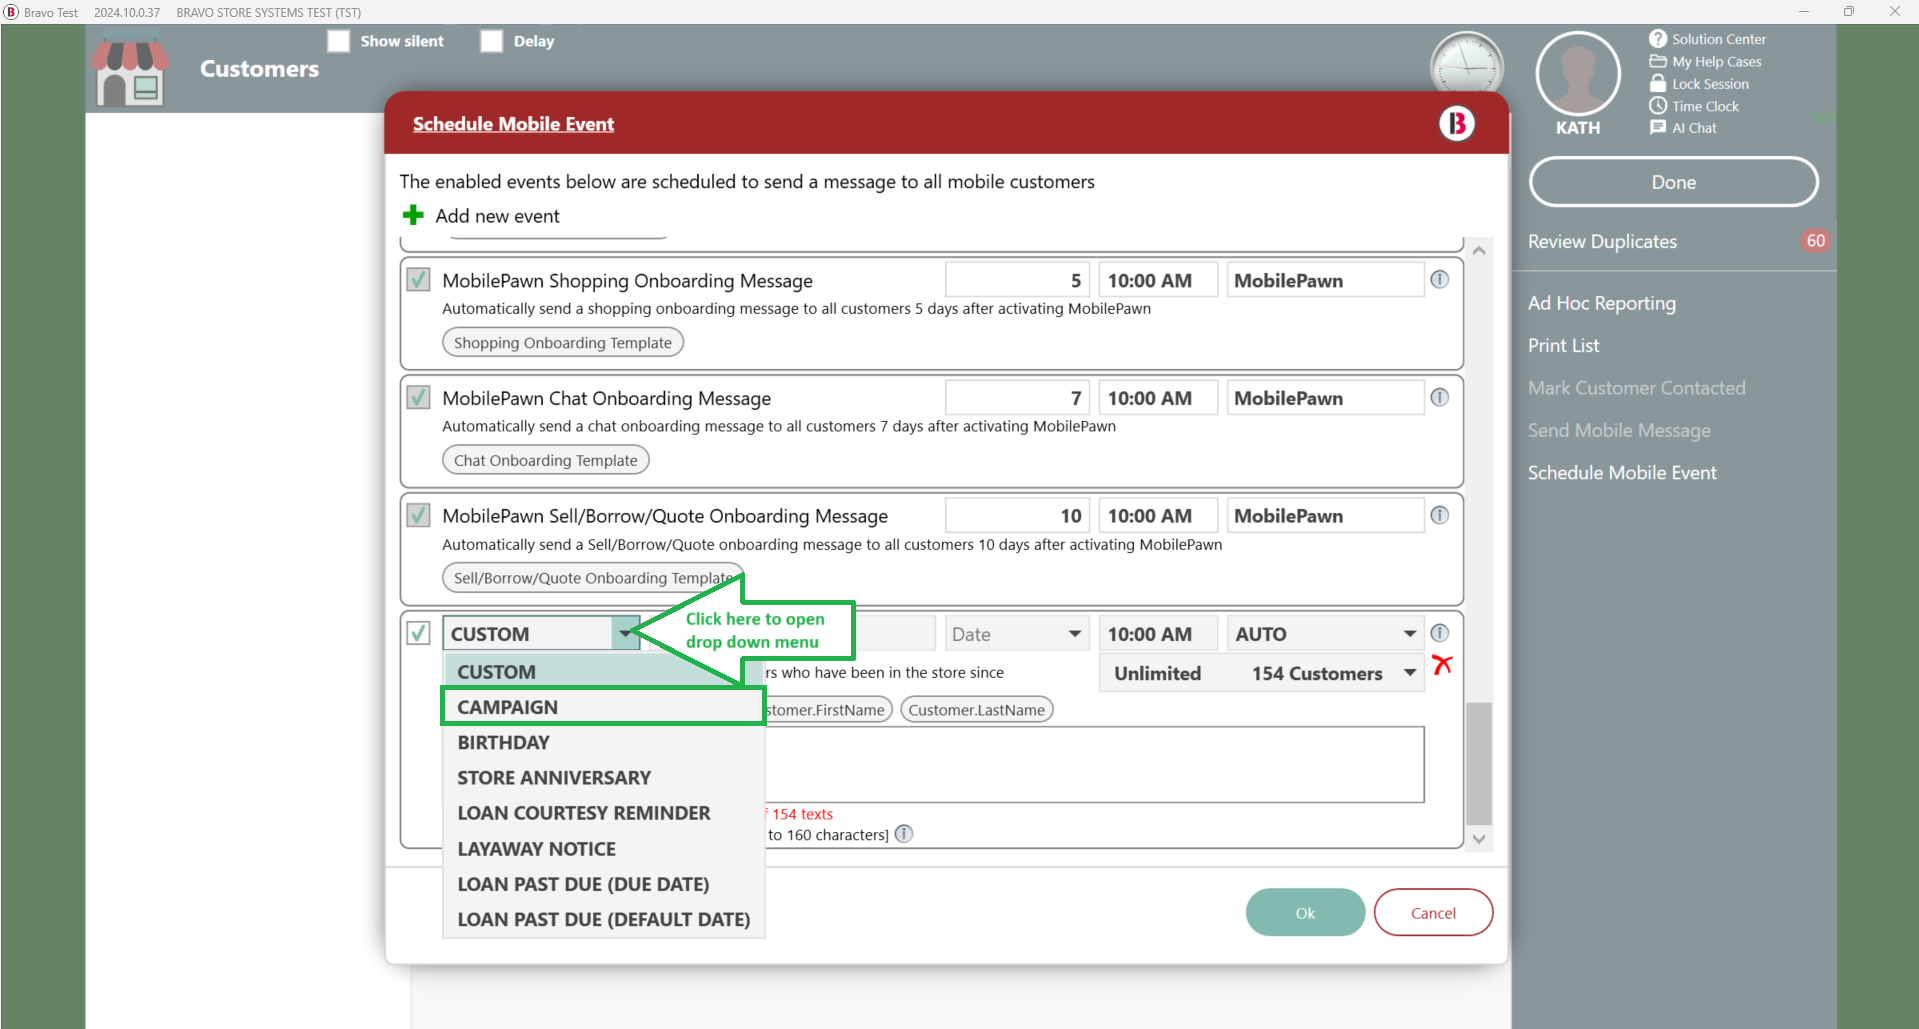Click the custom message text area

[1094, 764]
